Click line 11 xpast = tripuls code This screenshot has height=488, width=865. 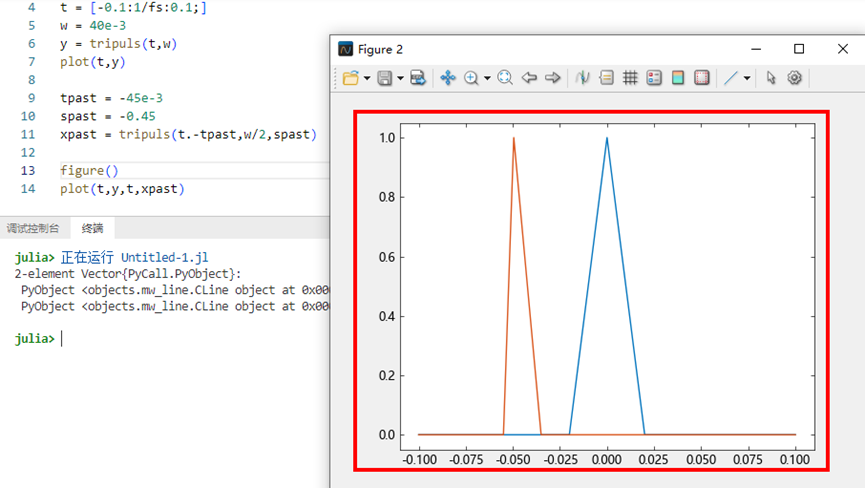tap(189, 134)
